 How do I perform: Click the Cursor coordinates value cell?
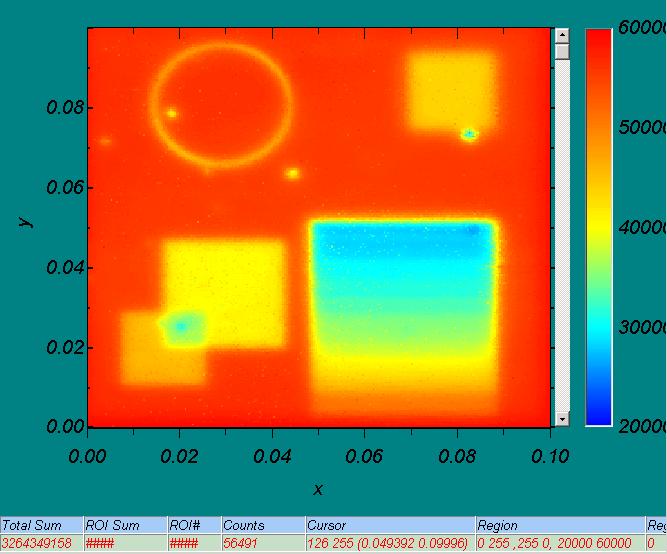pyautogui.click(x=389, y=543)
